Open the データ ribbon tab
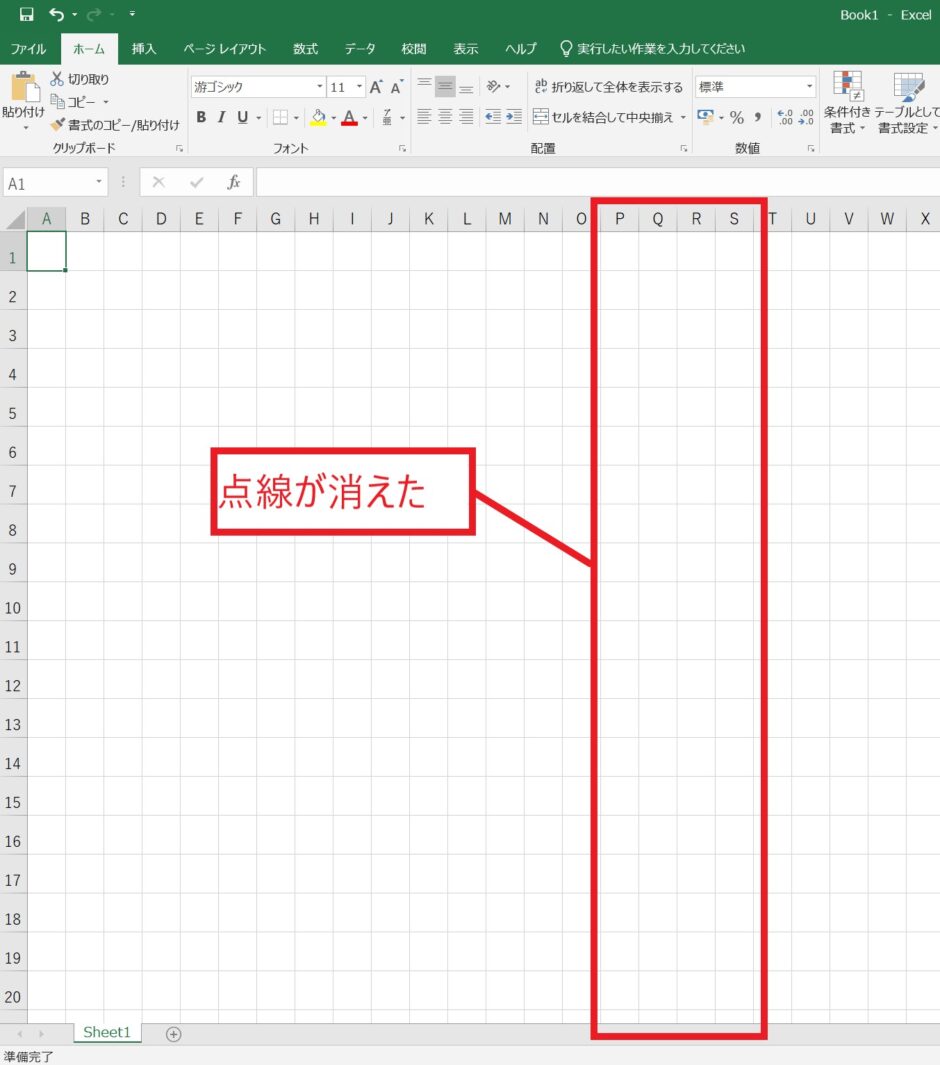 tap(358, 47)
